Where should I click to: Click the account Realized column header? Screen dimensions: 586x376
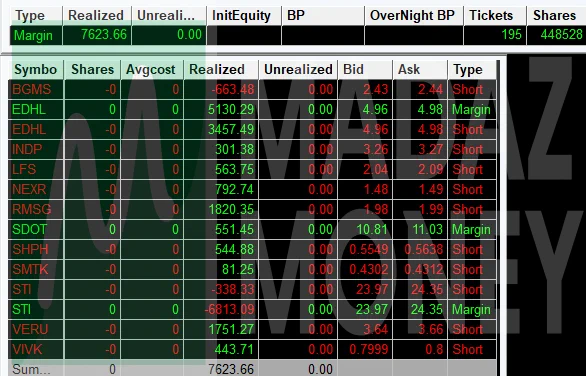pos(97,16)
